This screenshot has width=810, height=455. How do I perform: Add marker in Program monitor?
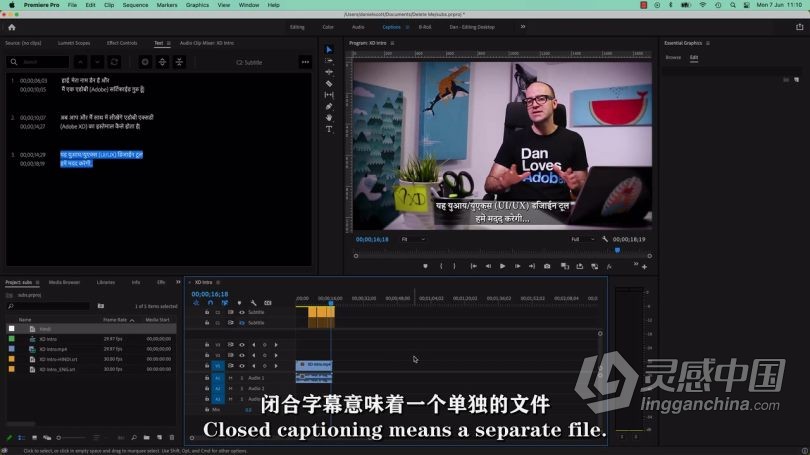(425, 266)
